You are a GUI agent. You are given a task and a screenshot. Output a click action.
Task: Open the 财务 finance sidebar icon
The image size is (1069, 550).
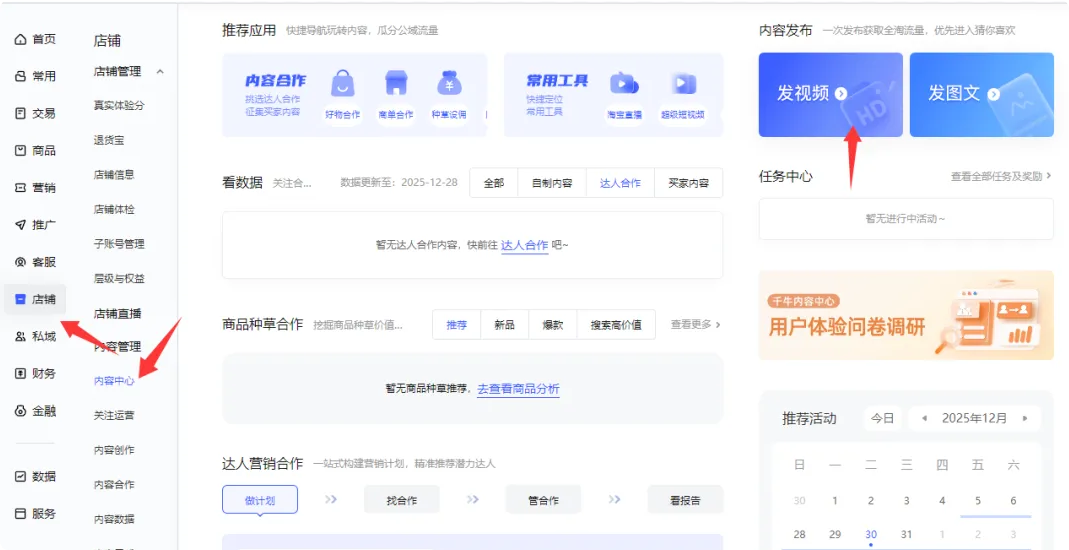coord(20,373)
